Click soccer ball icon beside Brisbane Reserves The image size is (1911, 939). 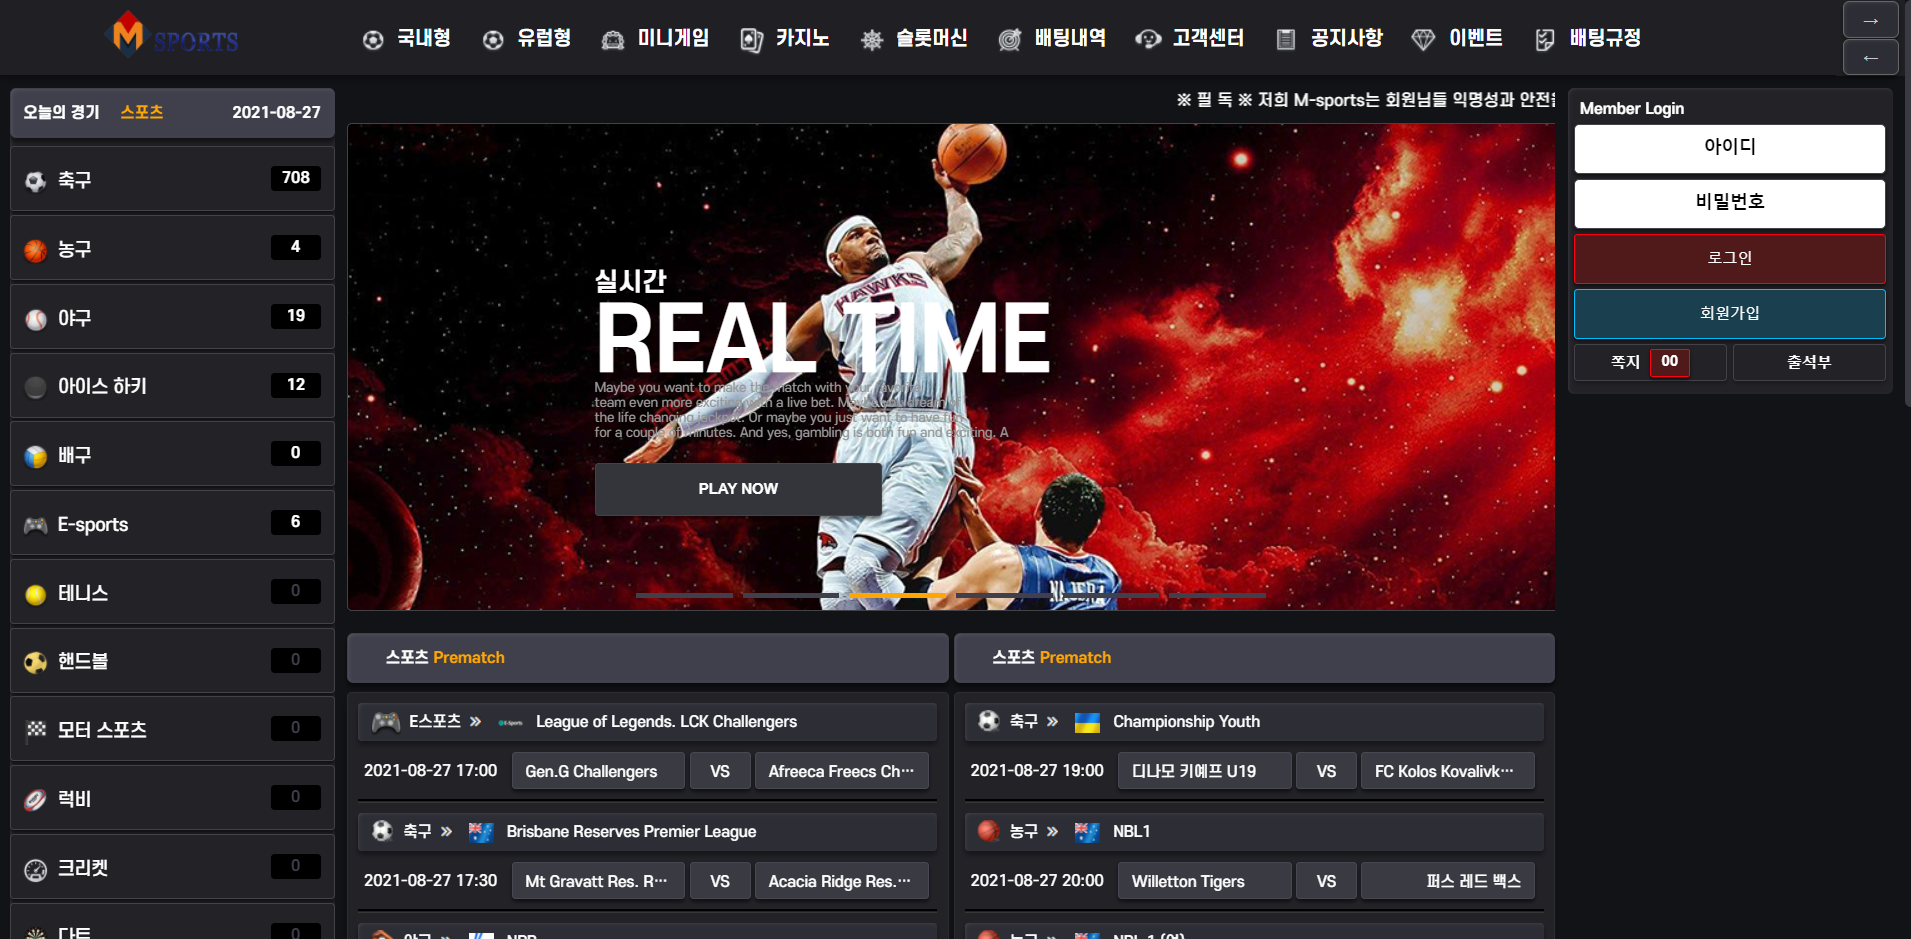(382, 830)
